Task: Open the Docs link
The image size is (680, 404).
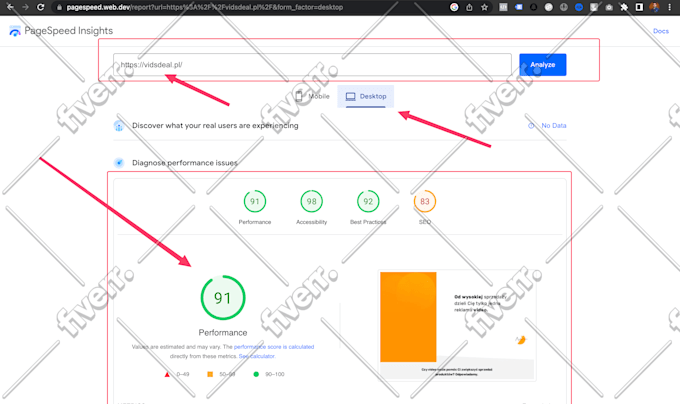Action: tap(660, 31)
